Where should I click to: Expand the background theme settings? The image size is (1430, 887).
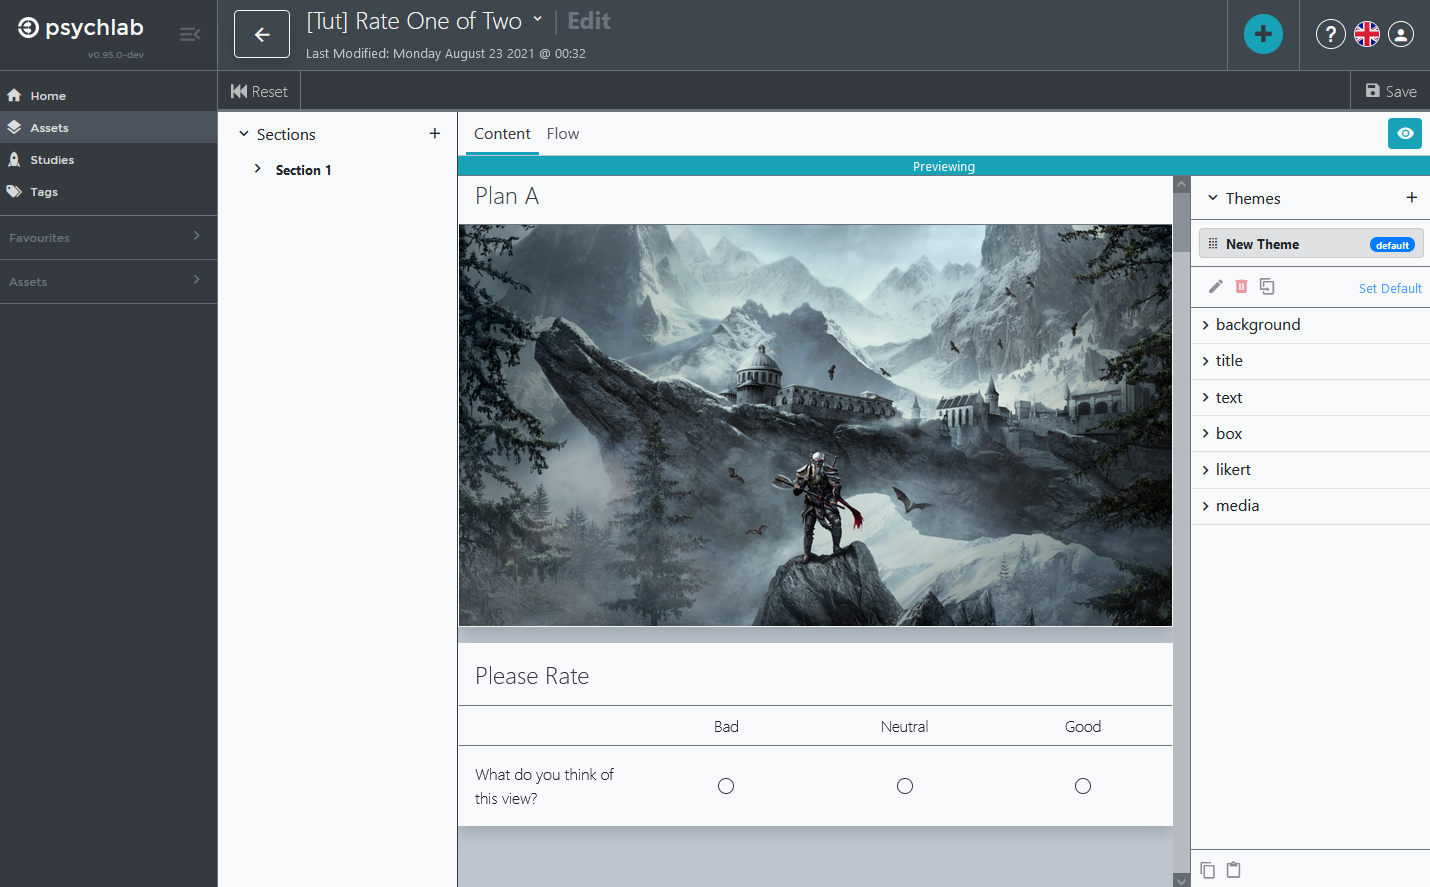1258,325
